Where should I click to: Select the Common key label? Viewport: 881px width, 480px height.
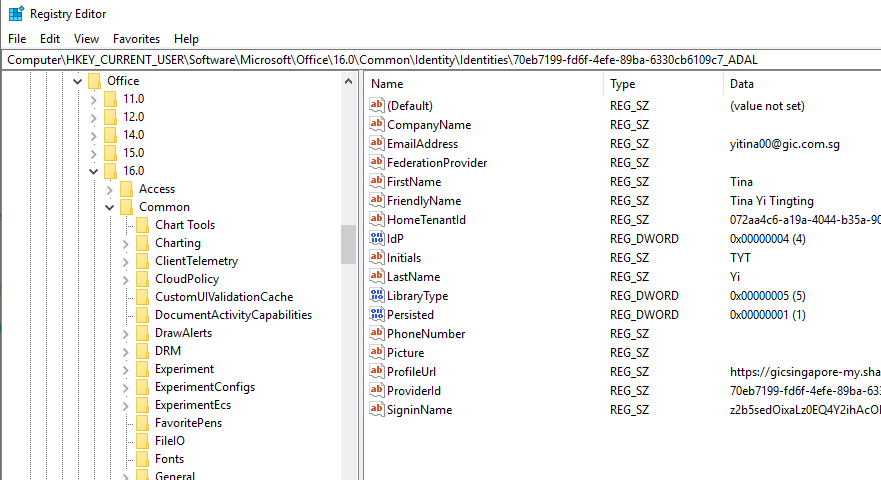[x=164, y=207]
